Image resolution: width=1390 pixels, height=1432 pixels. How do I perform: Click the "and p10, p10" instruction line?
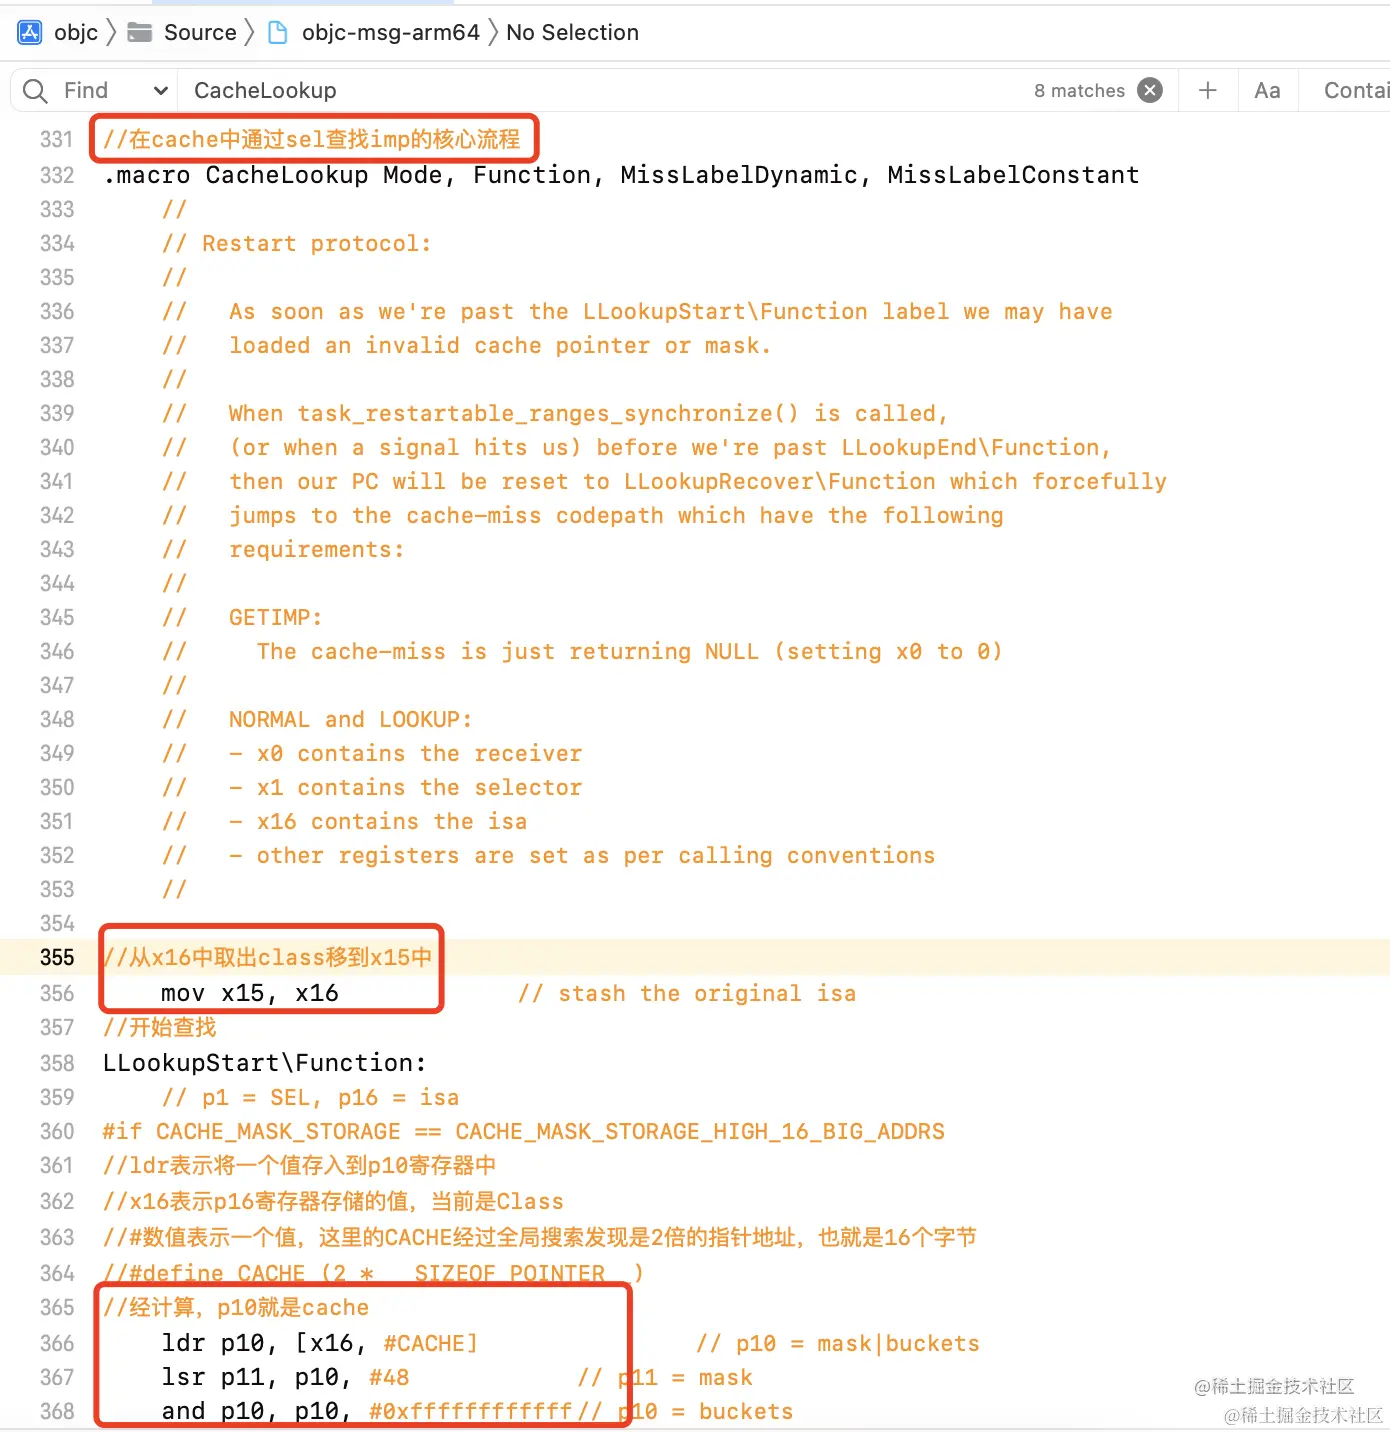[367, 1411]
